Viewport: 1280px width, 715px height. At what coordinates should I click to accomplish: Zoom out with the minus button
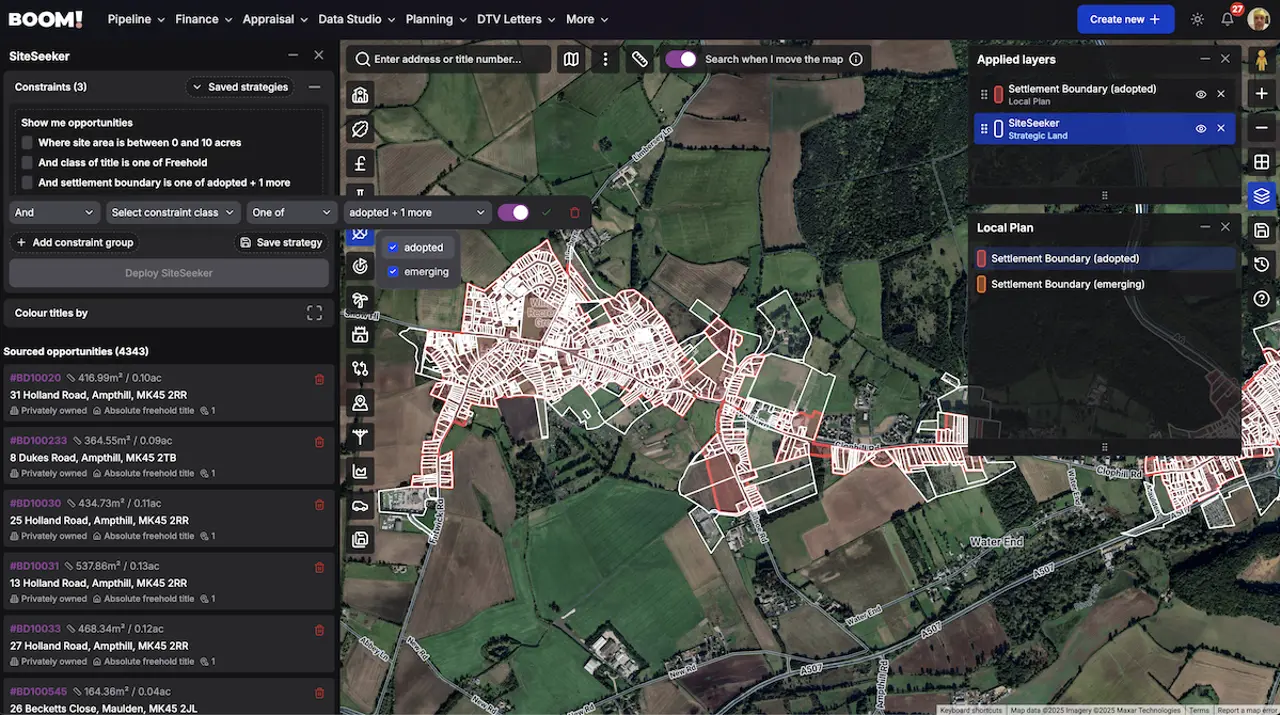[1261, 127]
